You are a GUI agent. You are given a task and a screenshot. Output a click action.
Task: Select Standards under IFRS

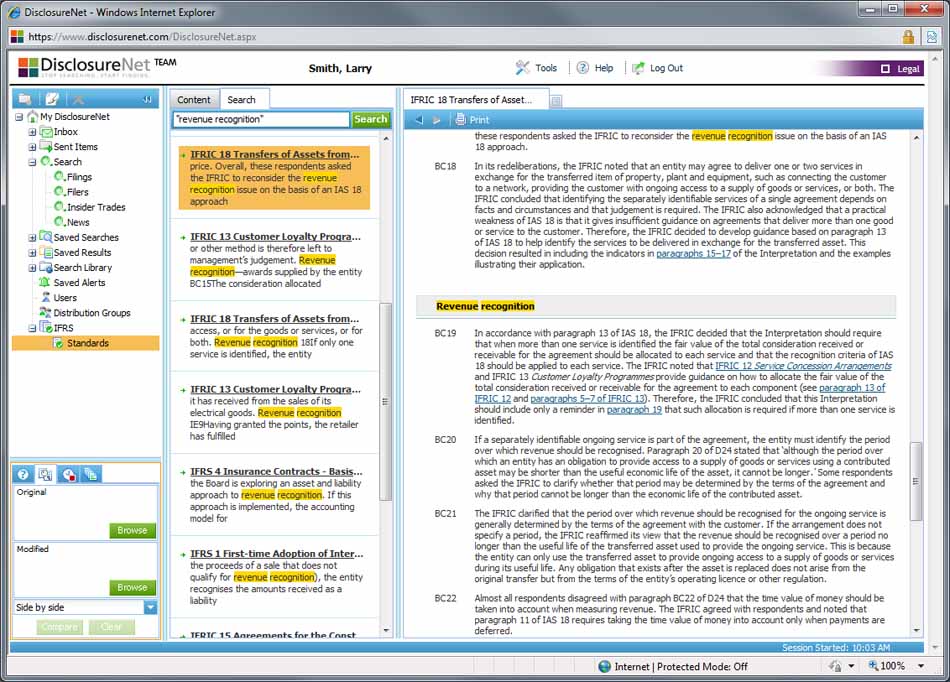(88, 343)
